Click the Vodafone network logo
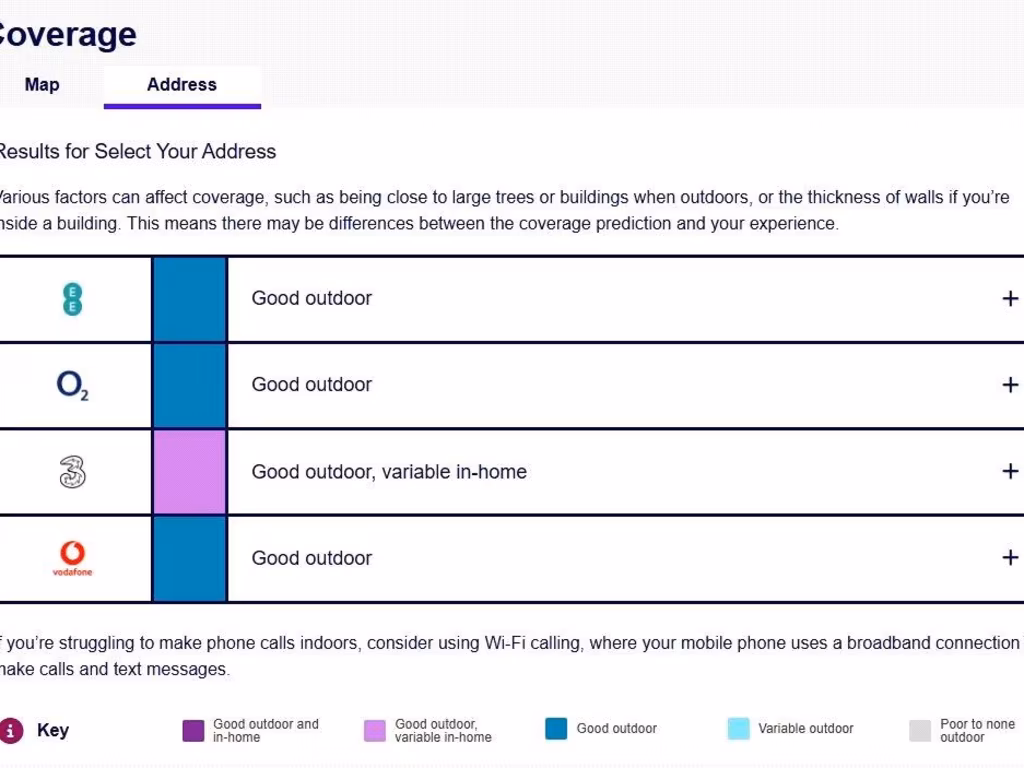This screenshot has width=1024, height=768. 72,558
